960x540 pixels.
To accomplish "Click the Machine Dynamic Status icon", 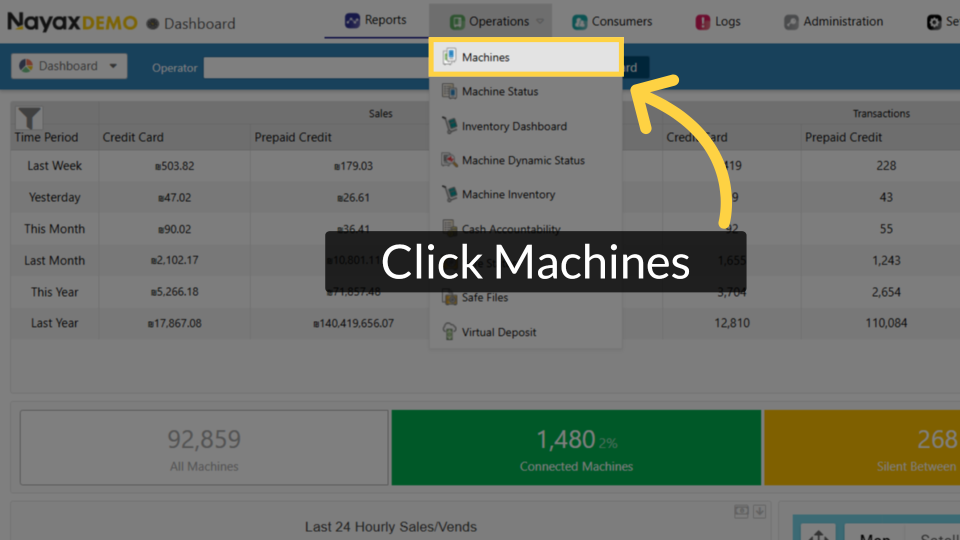I will pyautogui.click(x=449, y=160).
